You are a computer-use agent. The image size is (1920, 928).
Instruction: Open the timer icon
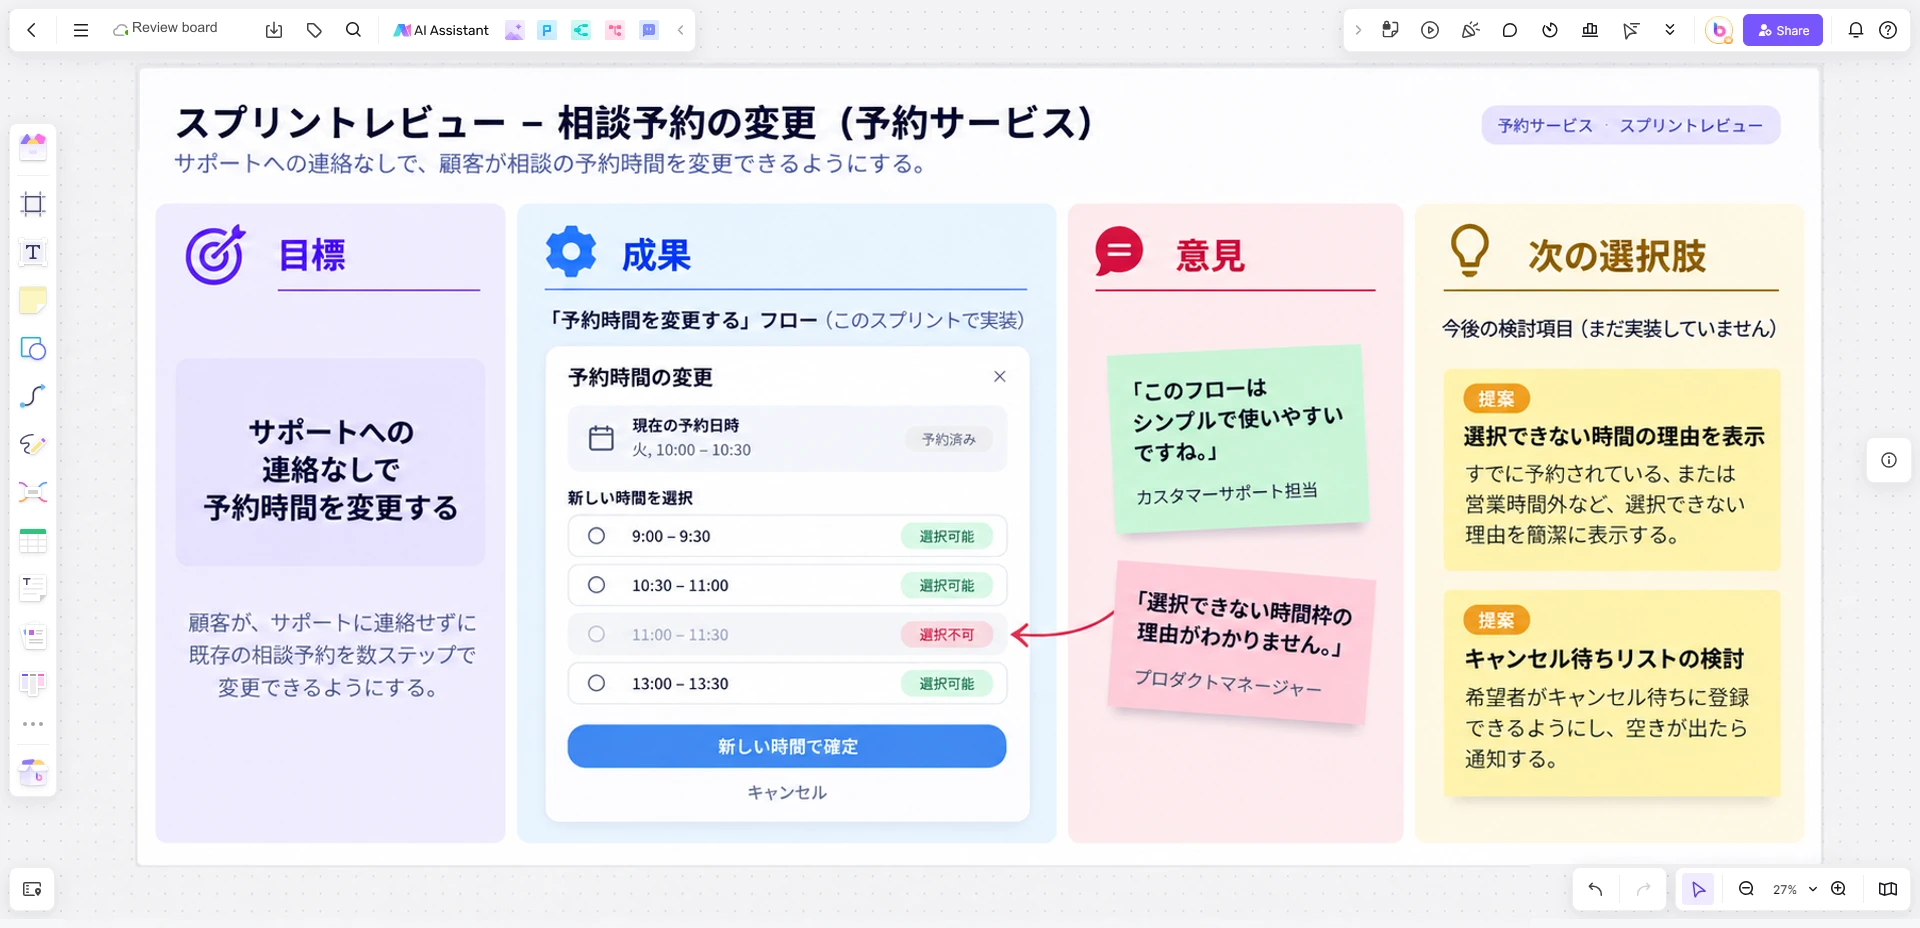(1550, 30)
